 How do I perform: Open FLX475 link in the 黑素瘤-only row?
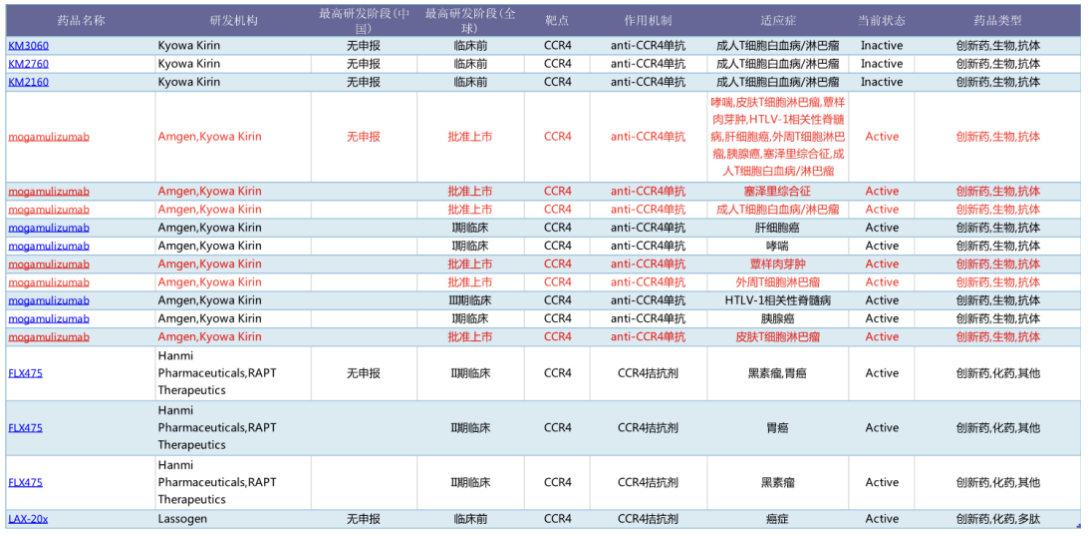pos(25,482)
